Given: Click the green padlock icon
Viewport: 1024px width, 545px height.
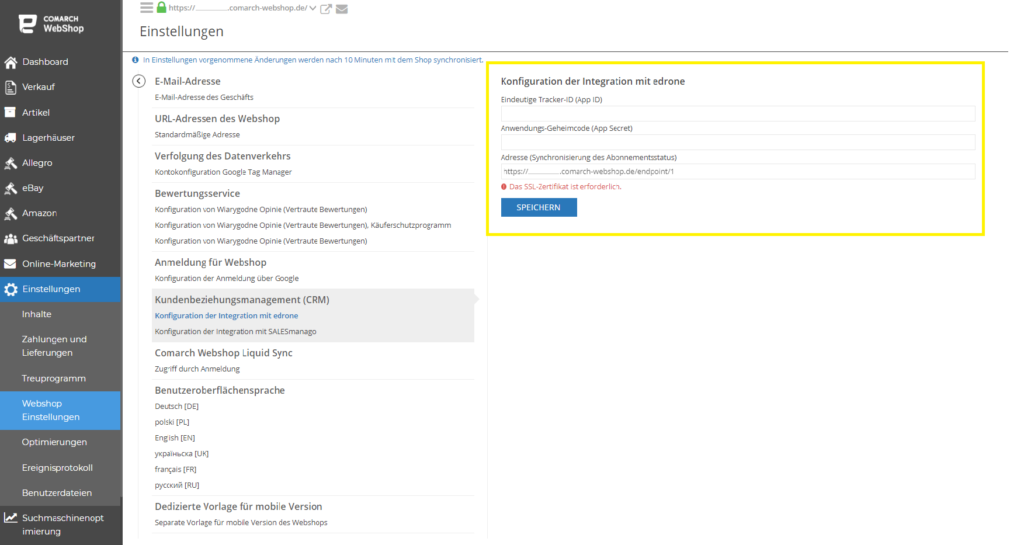Looking at the screenshot, I should (161, 7).
